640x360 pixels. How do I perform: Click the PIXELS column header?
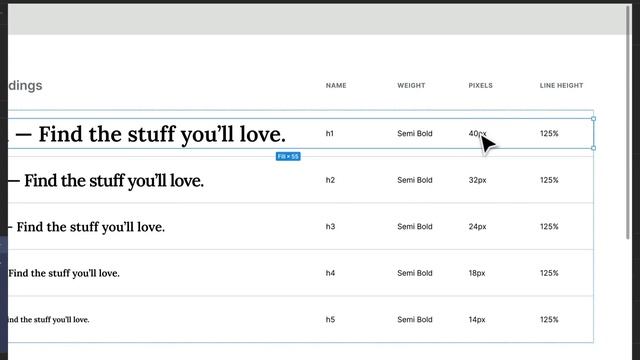pyautogui.click(x=480, y=85)
